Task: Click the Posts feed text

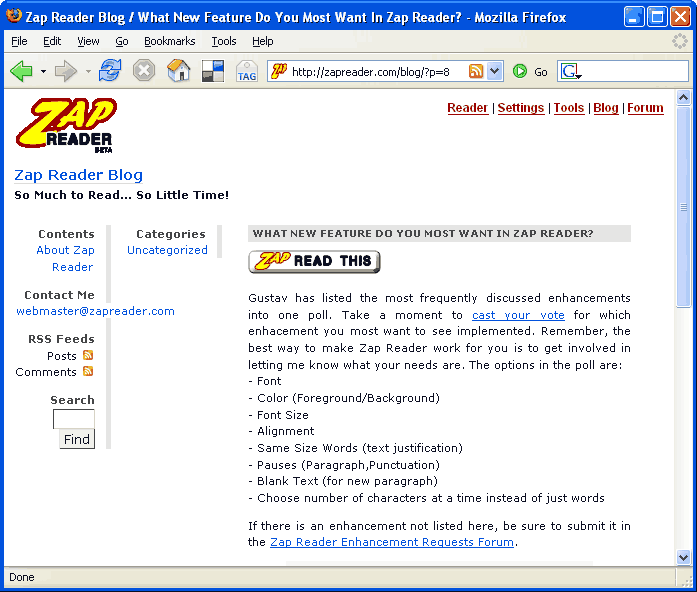Action: 62,356
